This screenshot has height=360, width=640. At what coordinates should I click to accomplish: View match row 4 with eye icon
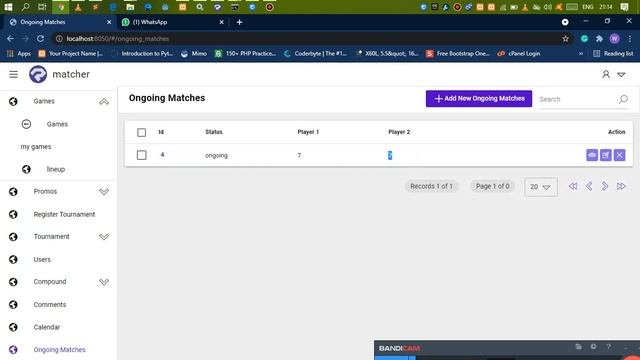[592, 155]
